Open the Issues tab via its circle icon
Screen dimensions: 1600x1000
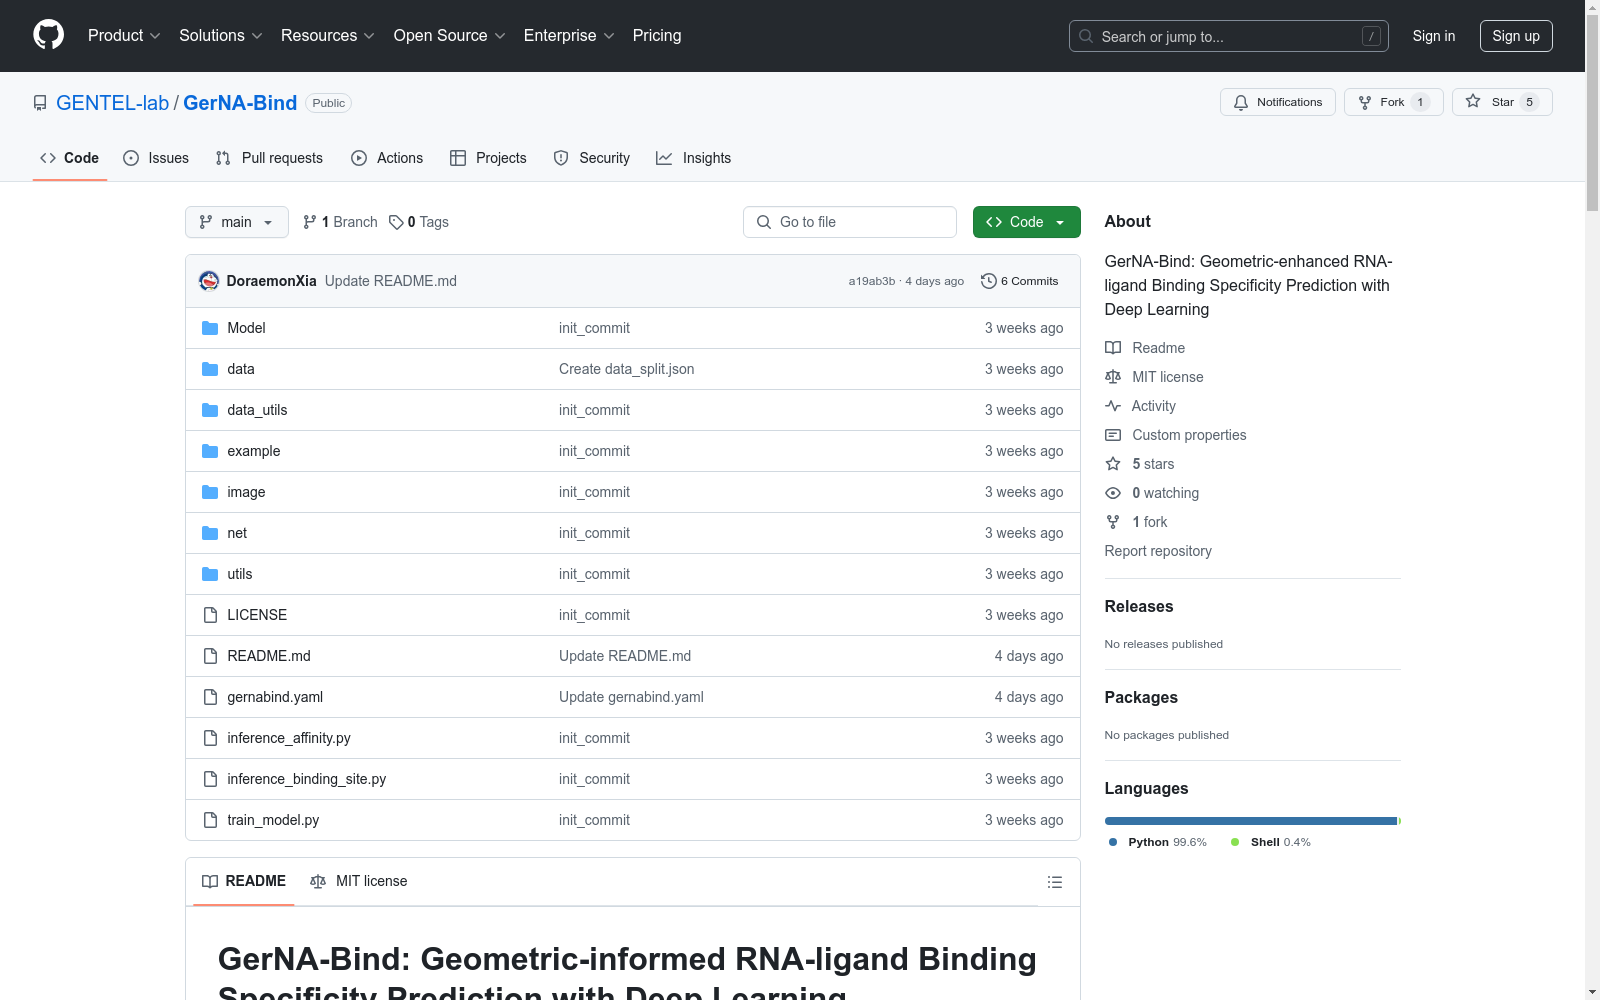point(131,158)
